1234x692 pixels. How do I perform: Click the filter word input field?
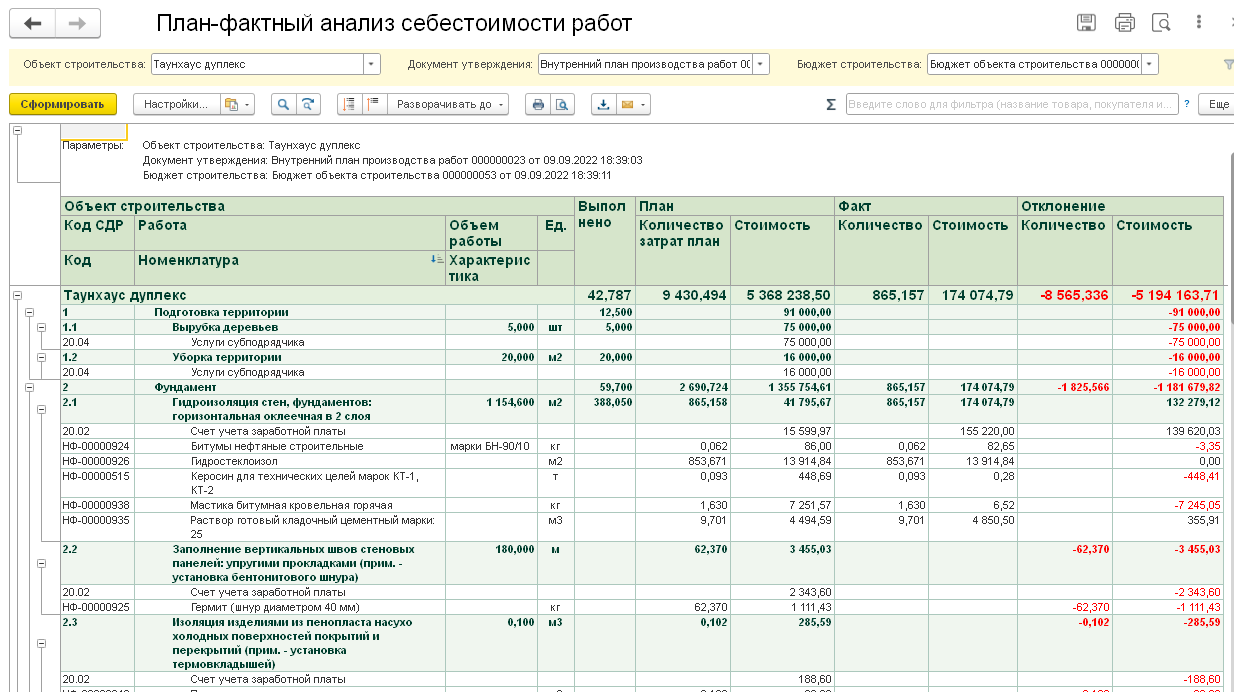(x=1010, y=104)
